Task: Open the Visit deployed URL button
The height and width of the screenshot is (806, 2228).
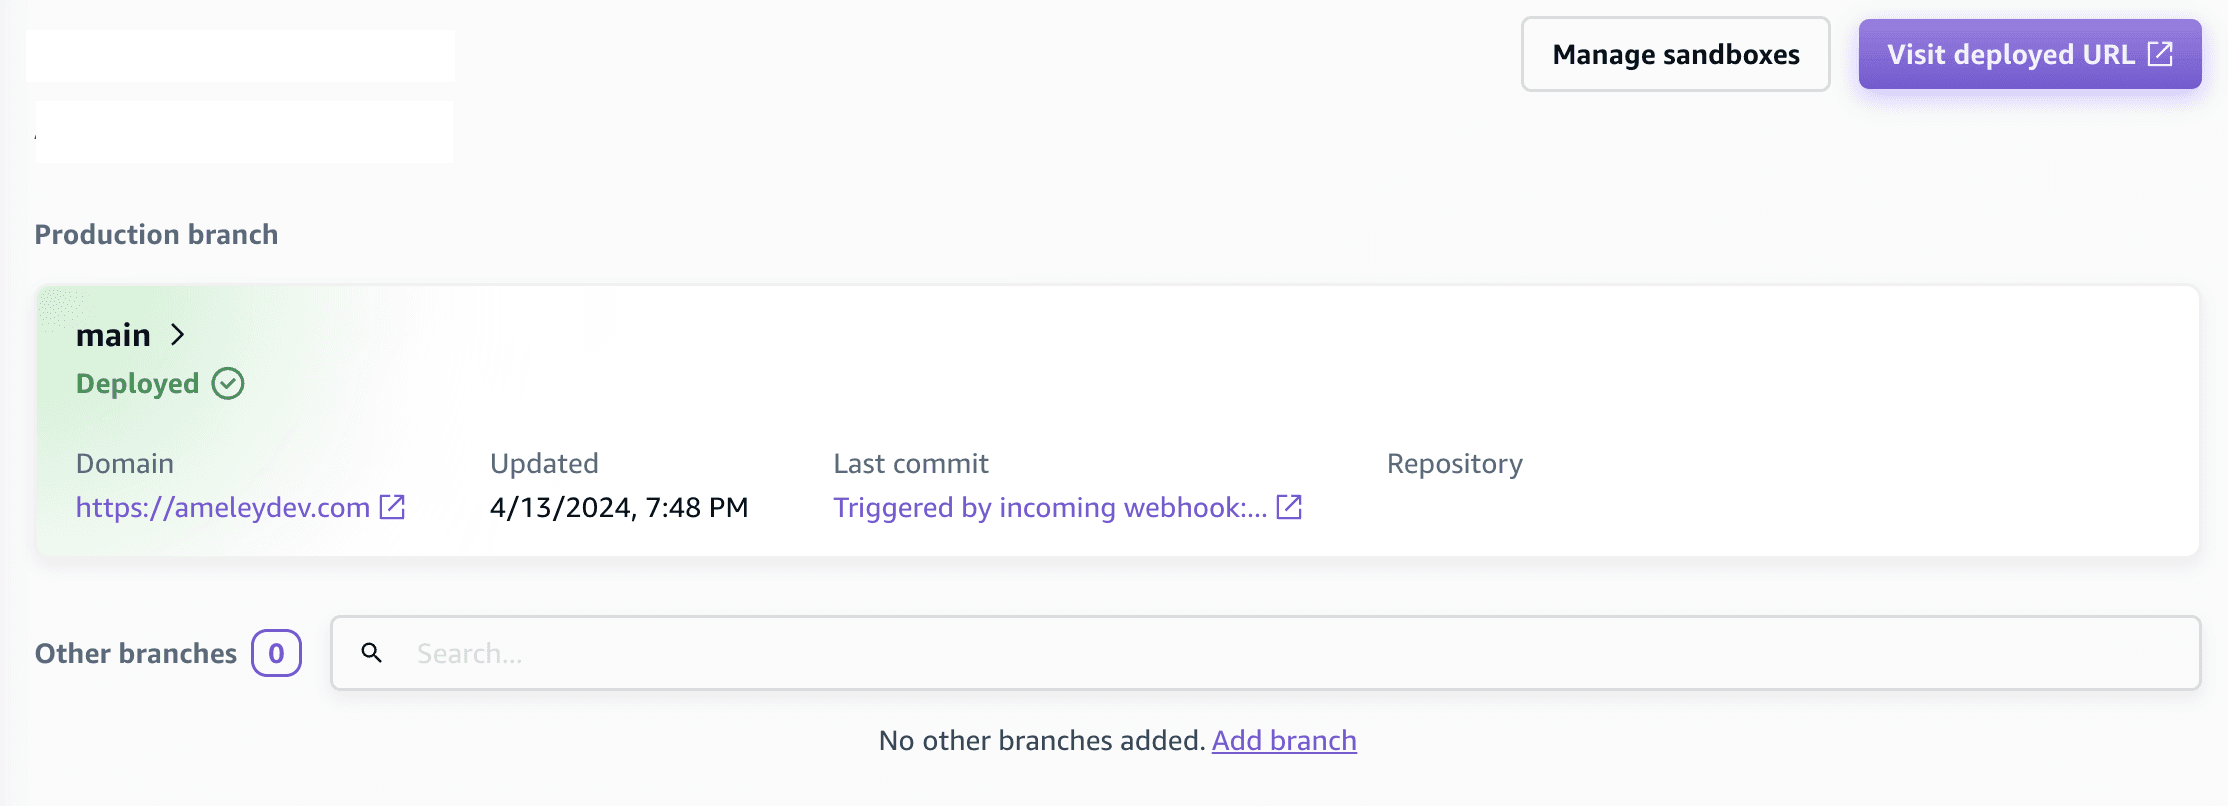Action: click(2010, 55)
